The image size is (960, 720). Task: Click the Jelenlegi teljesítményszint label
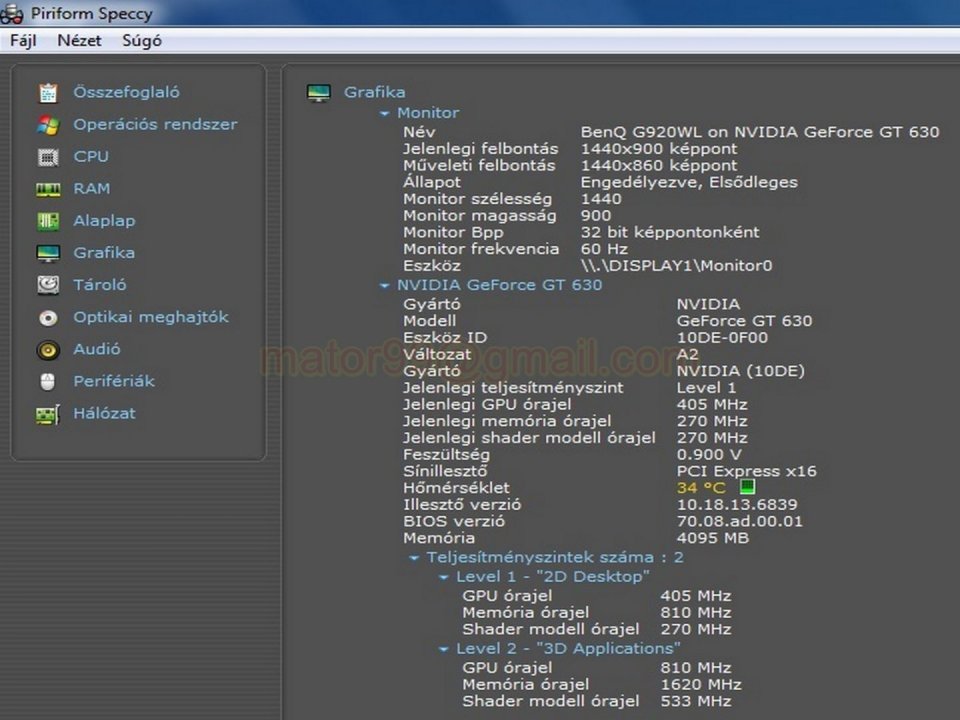[x=513, y=388]
